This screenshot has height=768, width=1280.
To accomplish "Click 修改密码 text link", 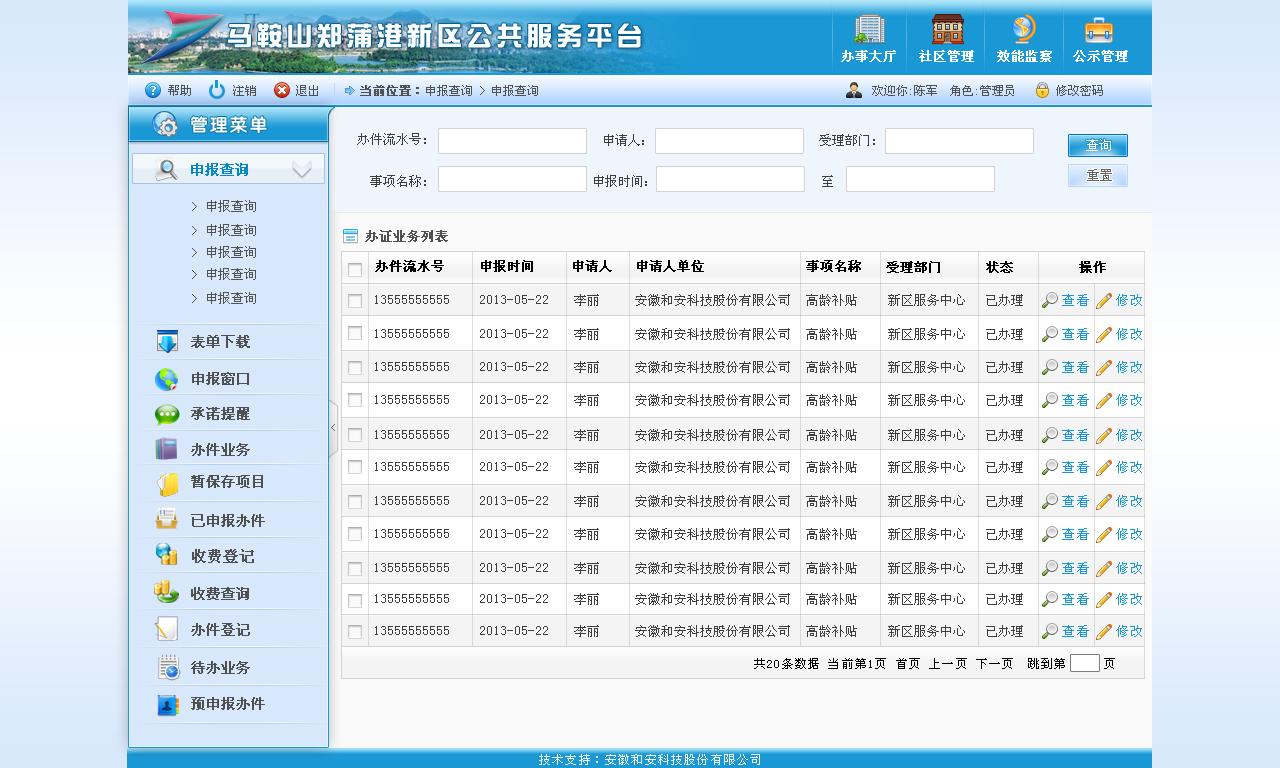I will pos(1079,90).
